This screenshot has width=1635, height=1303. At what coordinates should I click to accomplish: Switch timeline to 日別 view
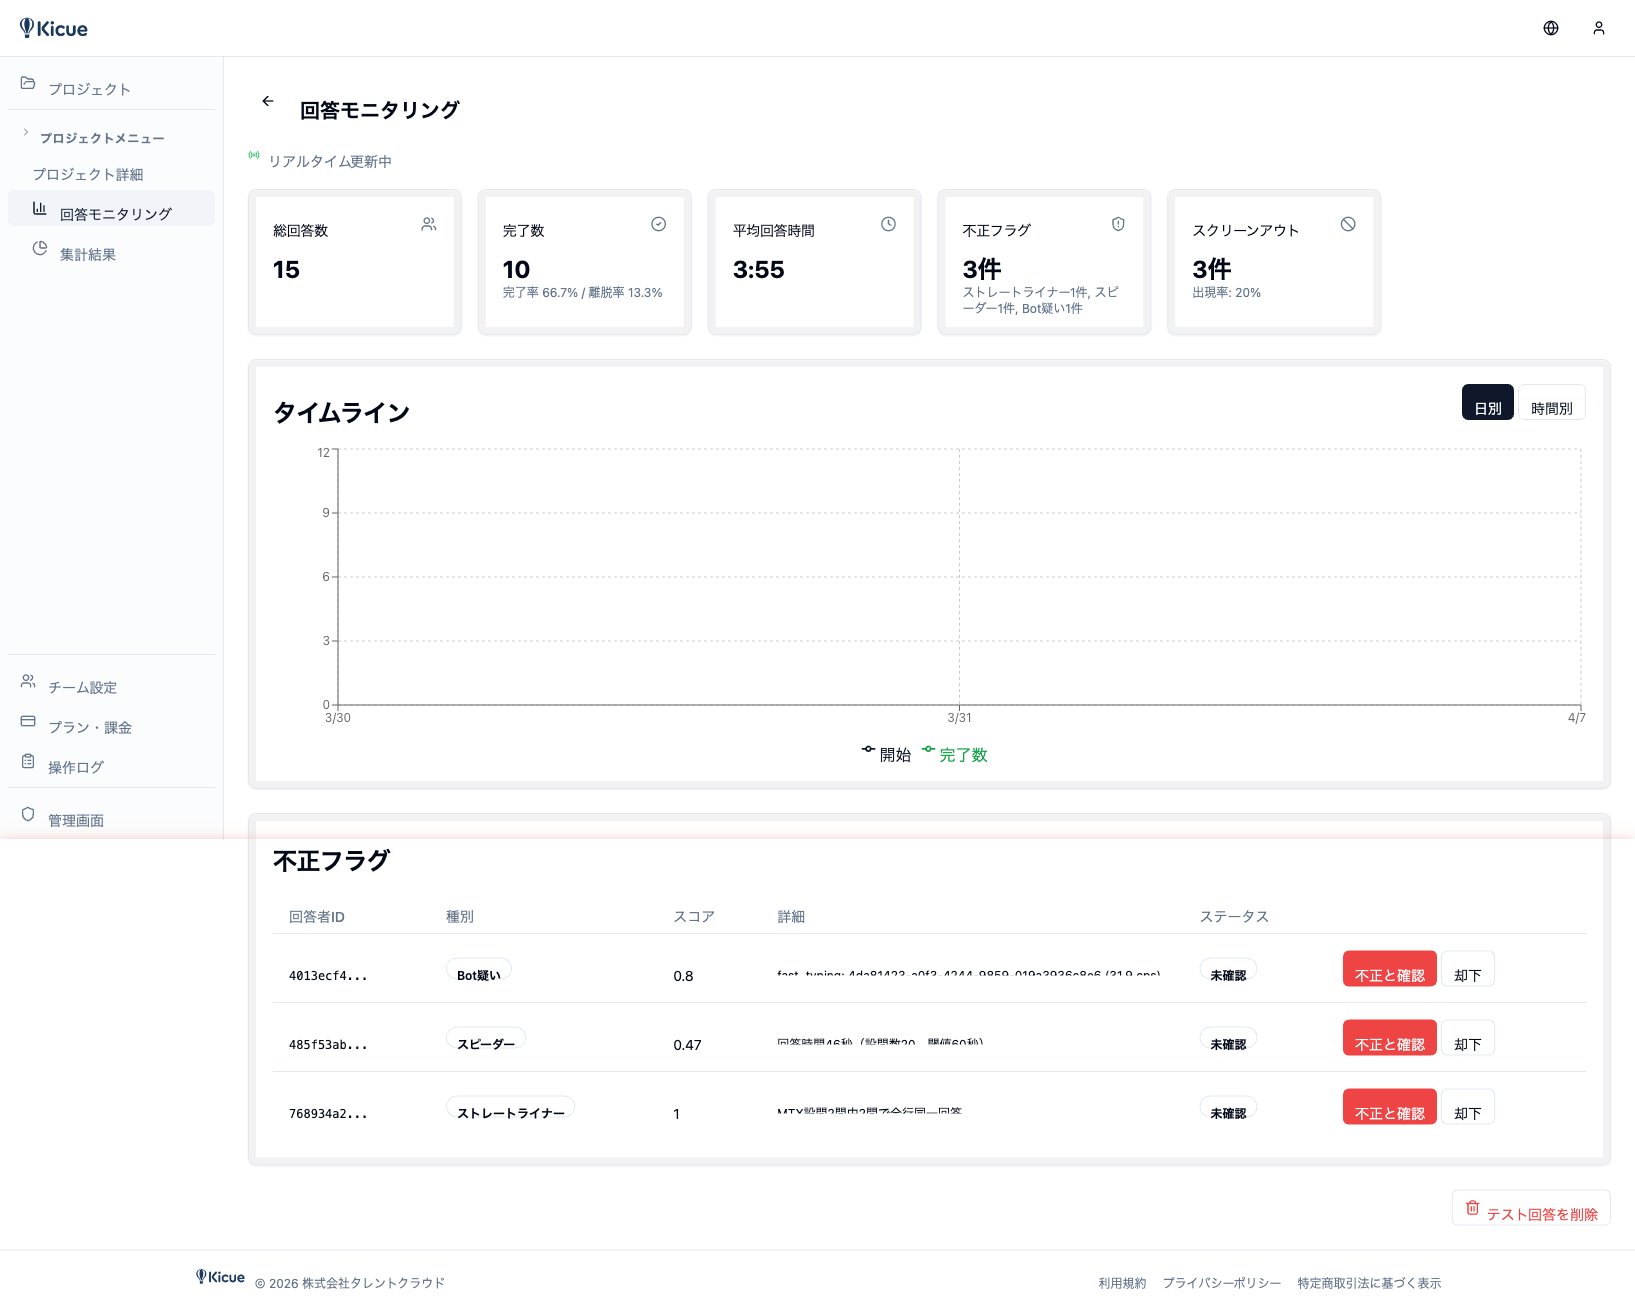coord(1487,403)
